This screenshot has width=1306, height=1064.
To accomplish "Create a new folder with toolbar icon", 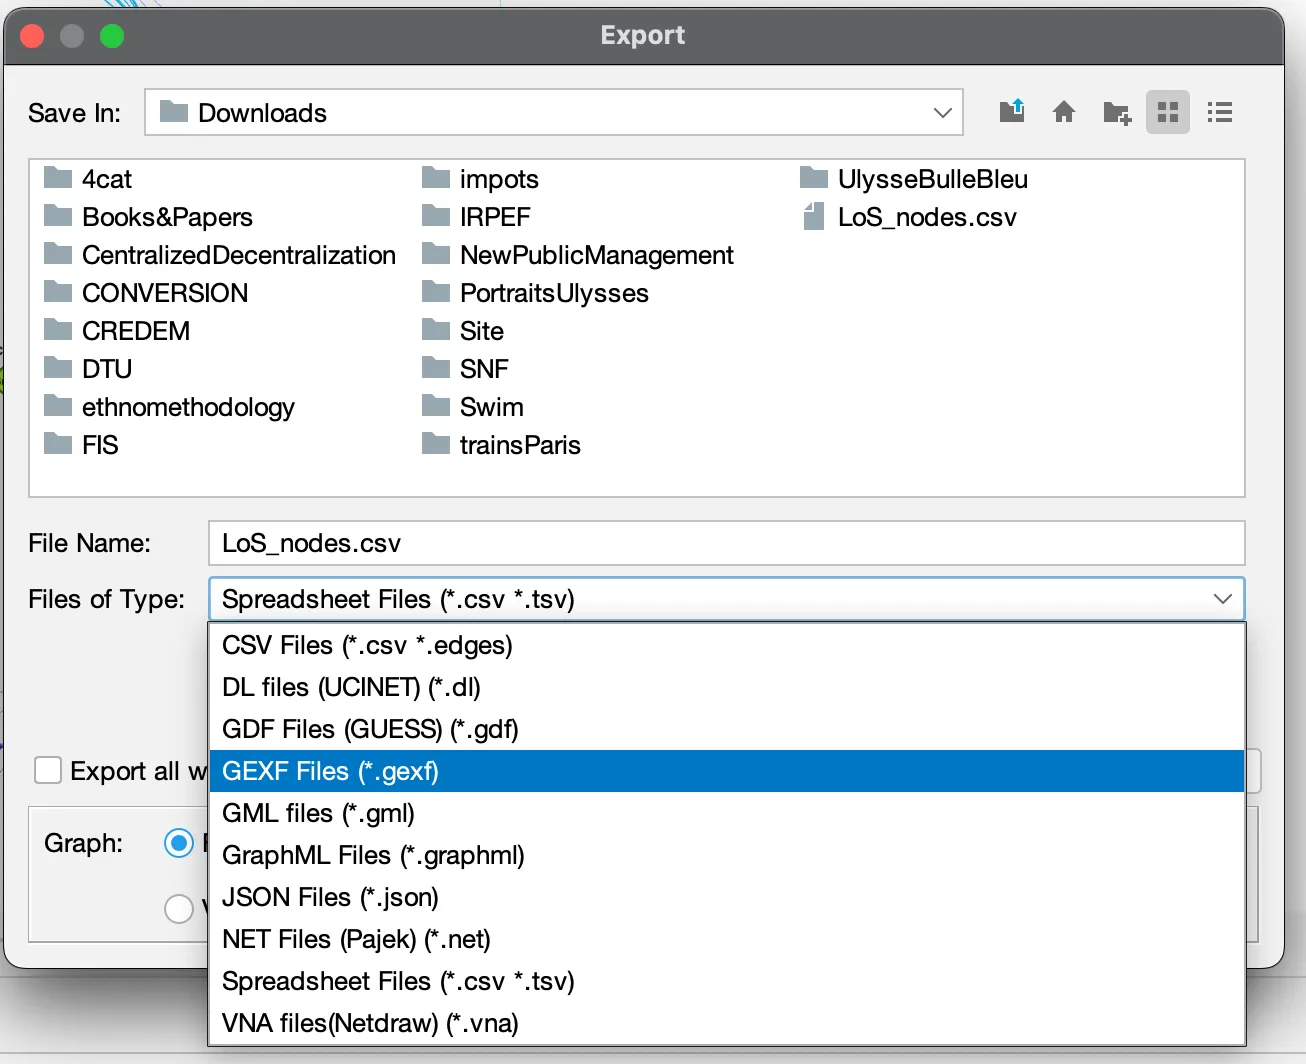I will click(1116, 112).
